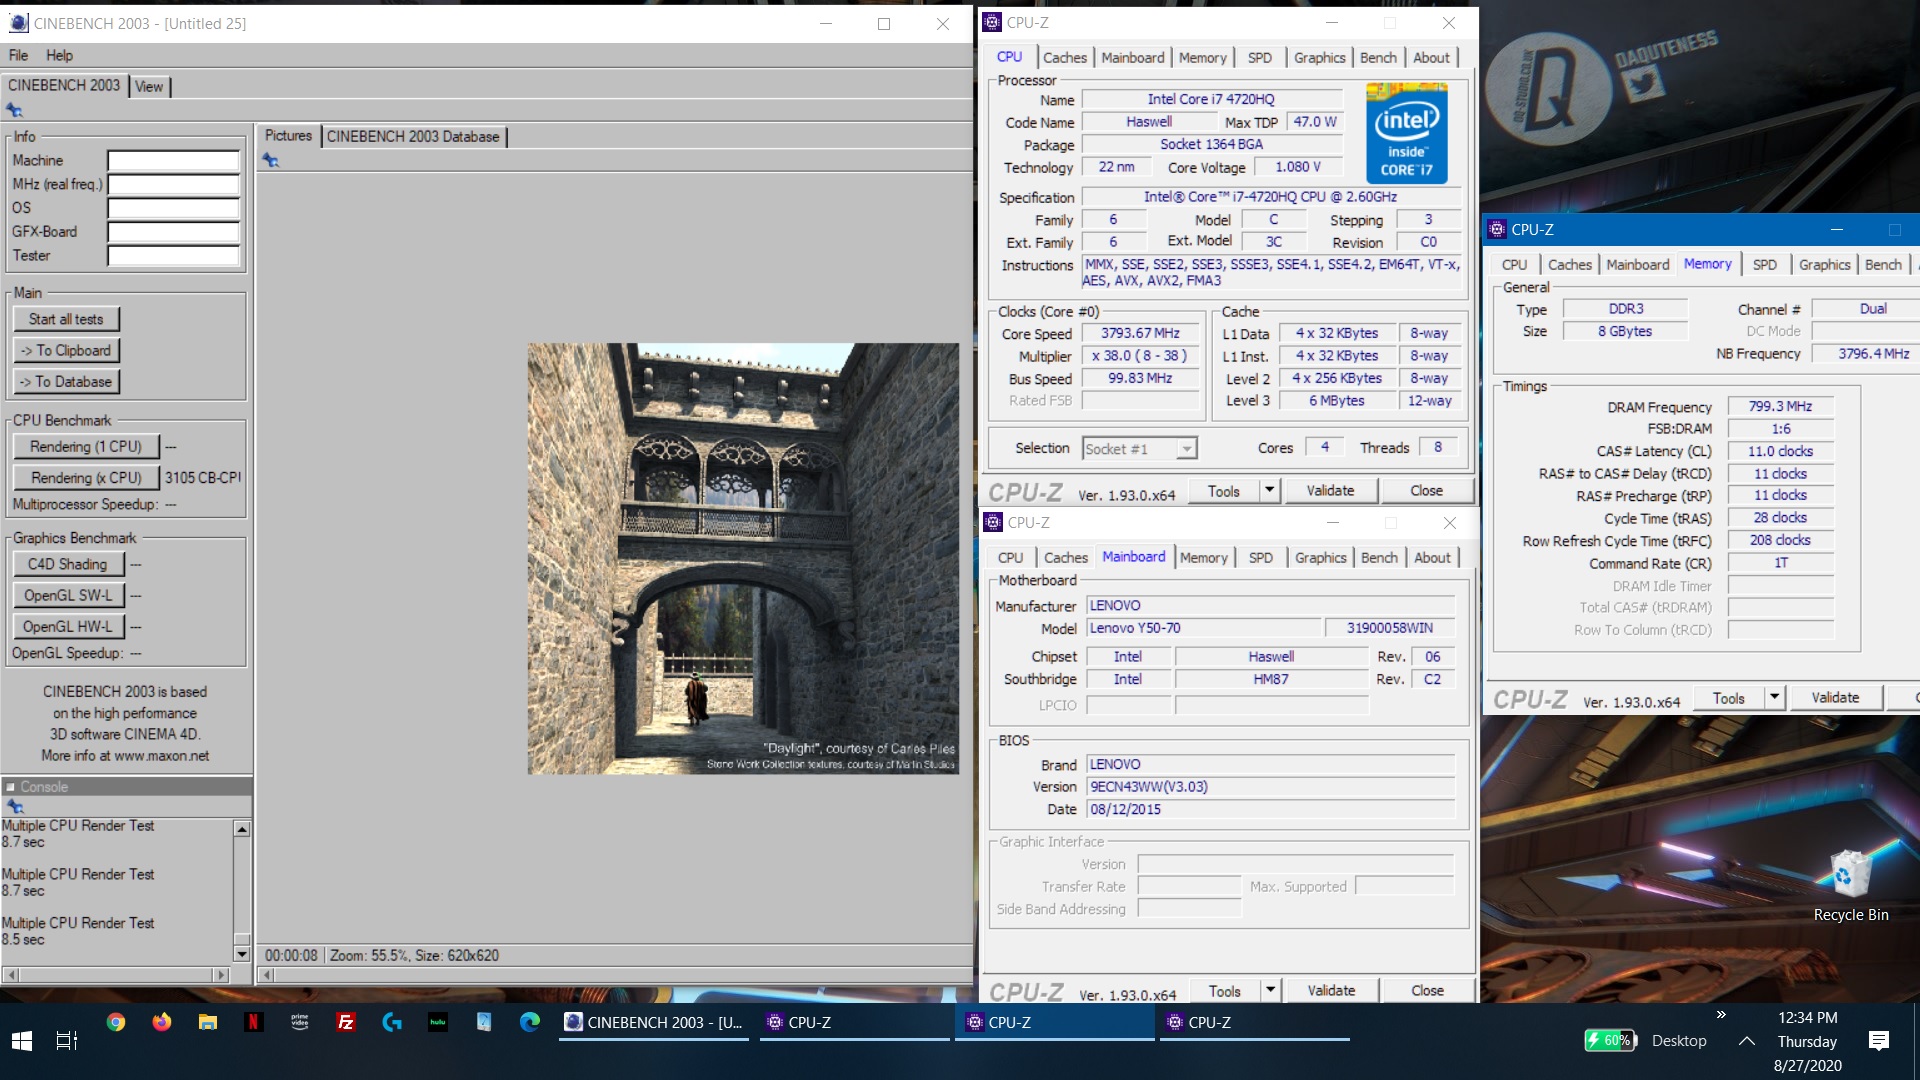This screenshot has height=1080, width=1920.
Task: Click the CPU-Z Memory window title icon
Action: [1497, 229]
